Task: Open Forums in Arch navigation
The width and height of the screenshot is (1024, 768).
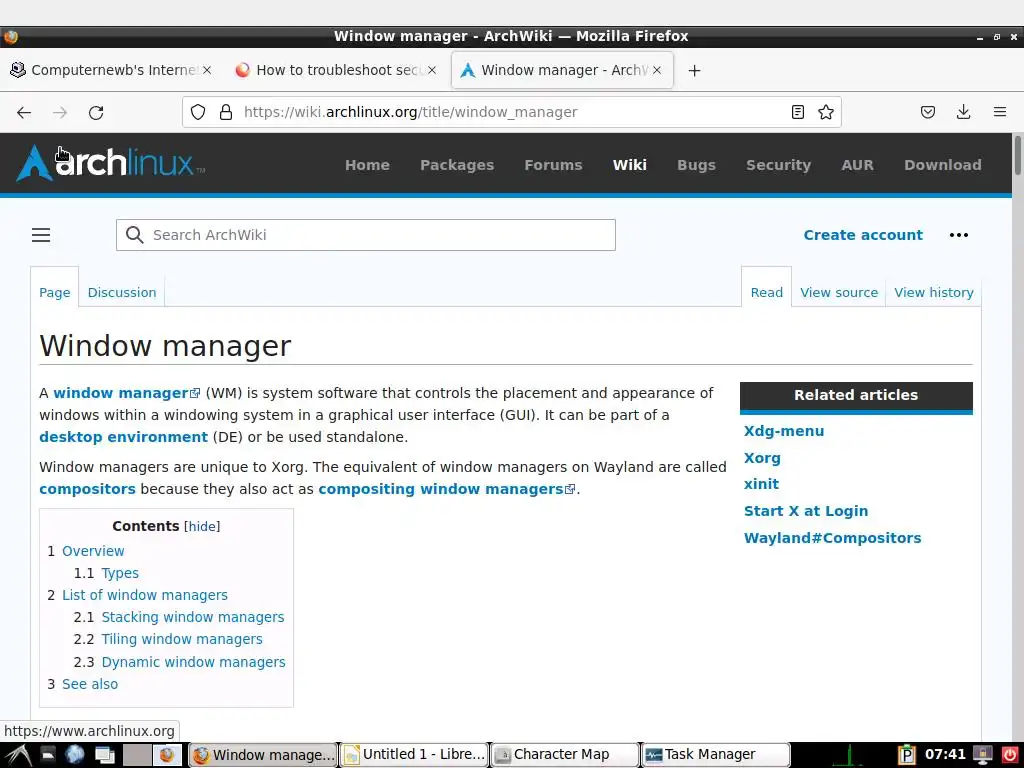Action: pos(553,165)
